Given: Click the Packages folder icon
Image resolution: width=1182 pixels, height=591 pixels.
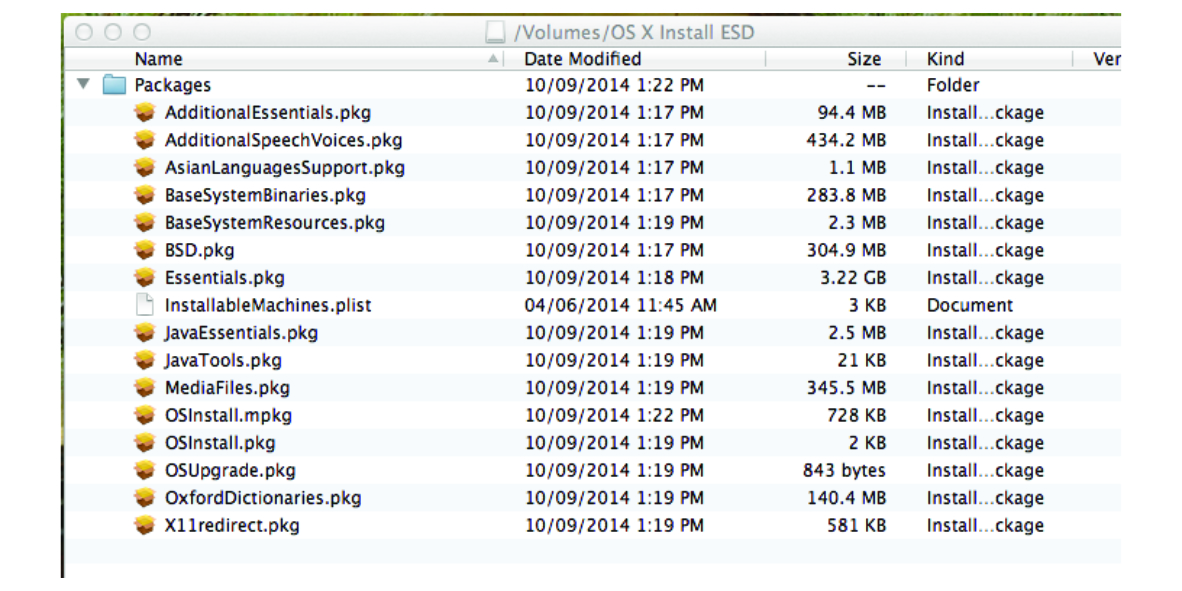Looking at the screenshot, I should pyautogui.click(x=113, y=85).
